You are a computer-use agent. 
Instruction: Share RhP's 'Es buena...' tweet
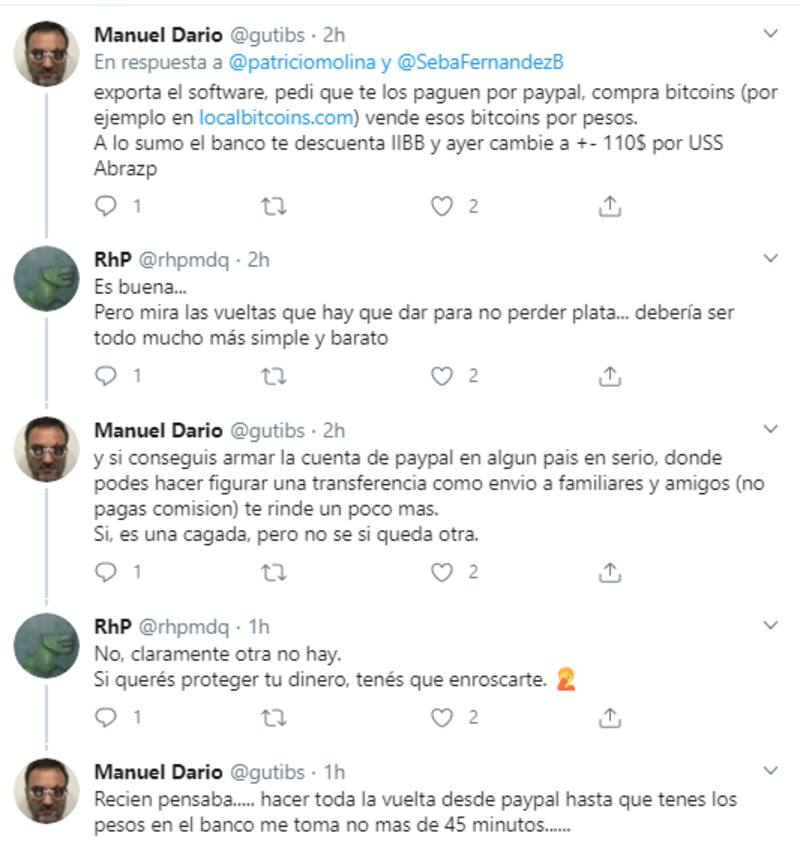[610, 376]
